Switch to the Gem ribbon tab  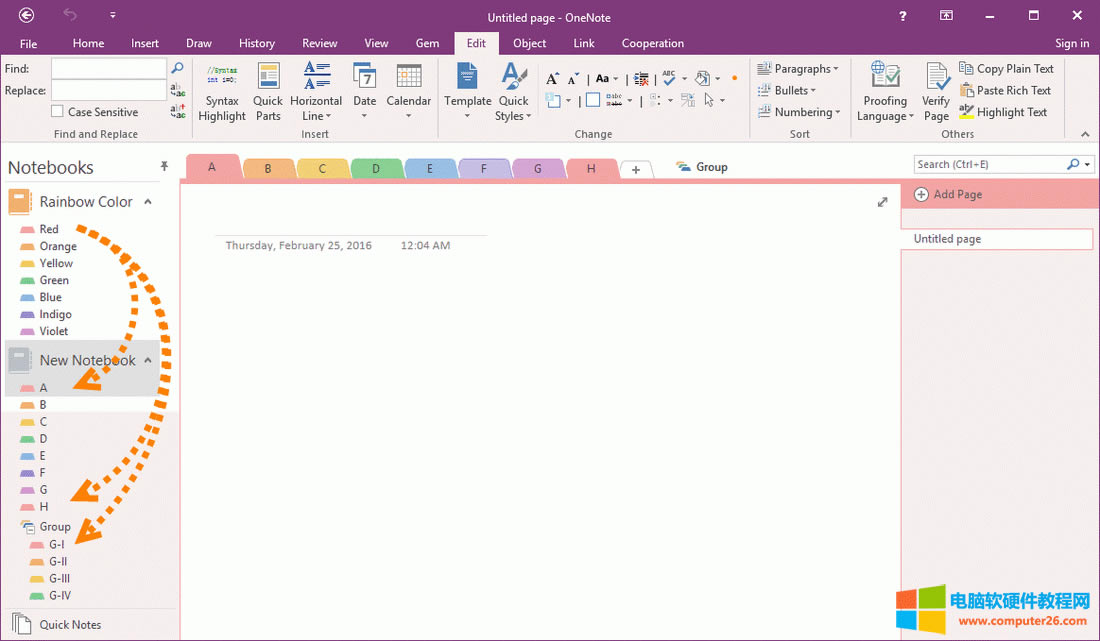(x=427, y=43)
